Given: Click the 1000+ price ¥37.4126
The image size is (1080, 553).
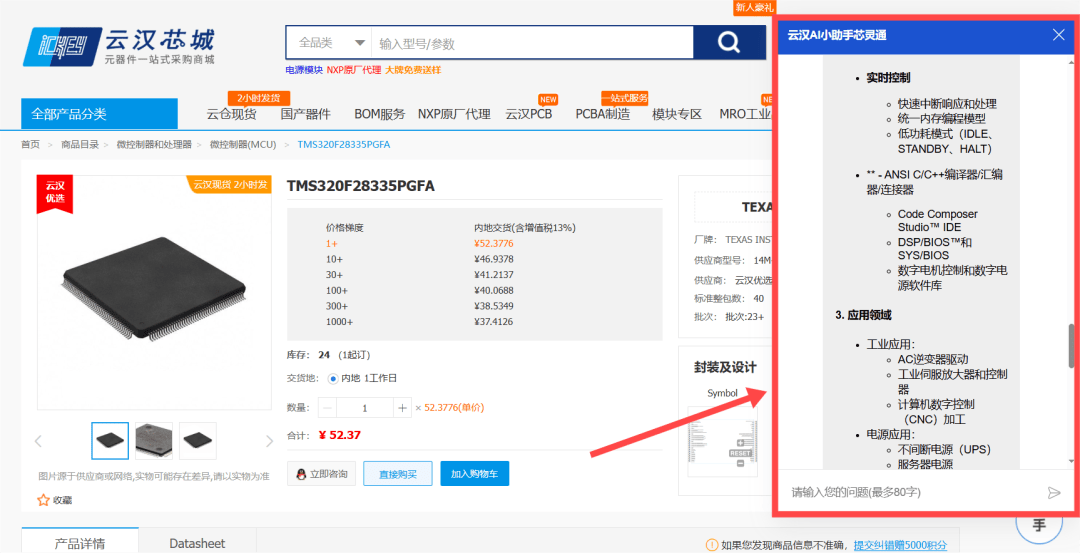Looking at the screenshot, I should [493, 322].
